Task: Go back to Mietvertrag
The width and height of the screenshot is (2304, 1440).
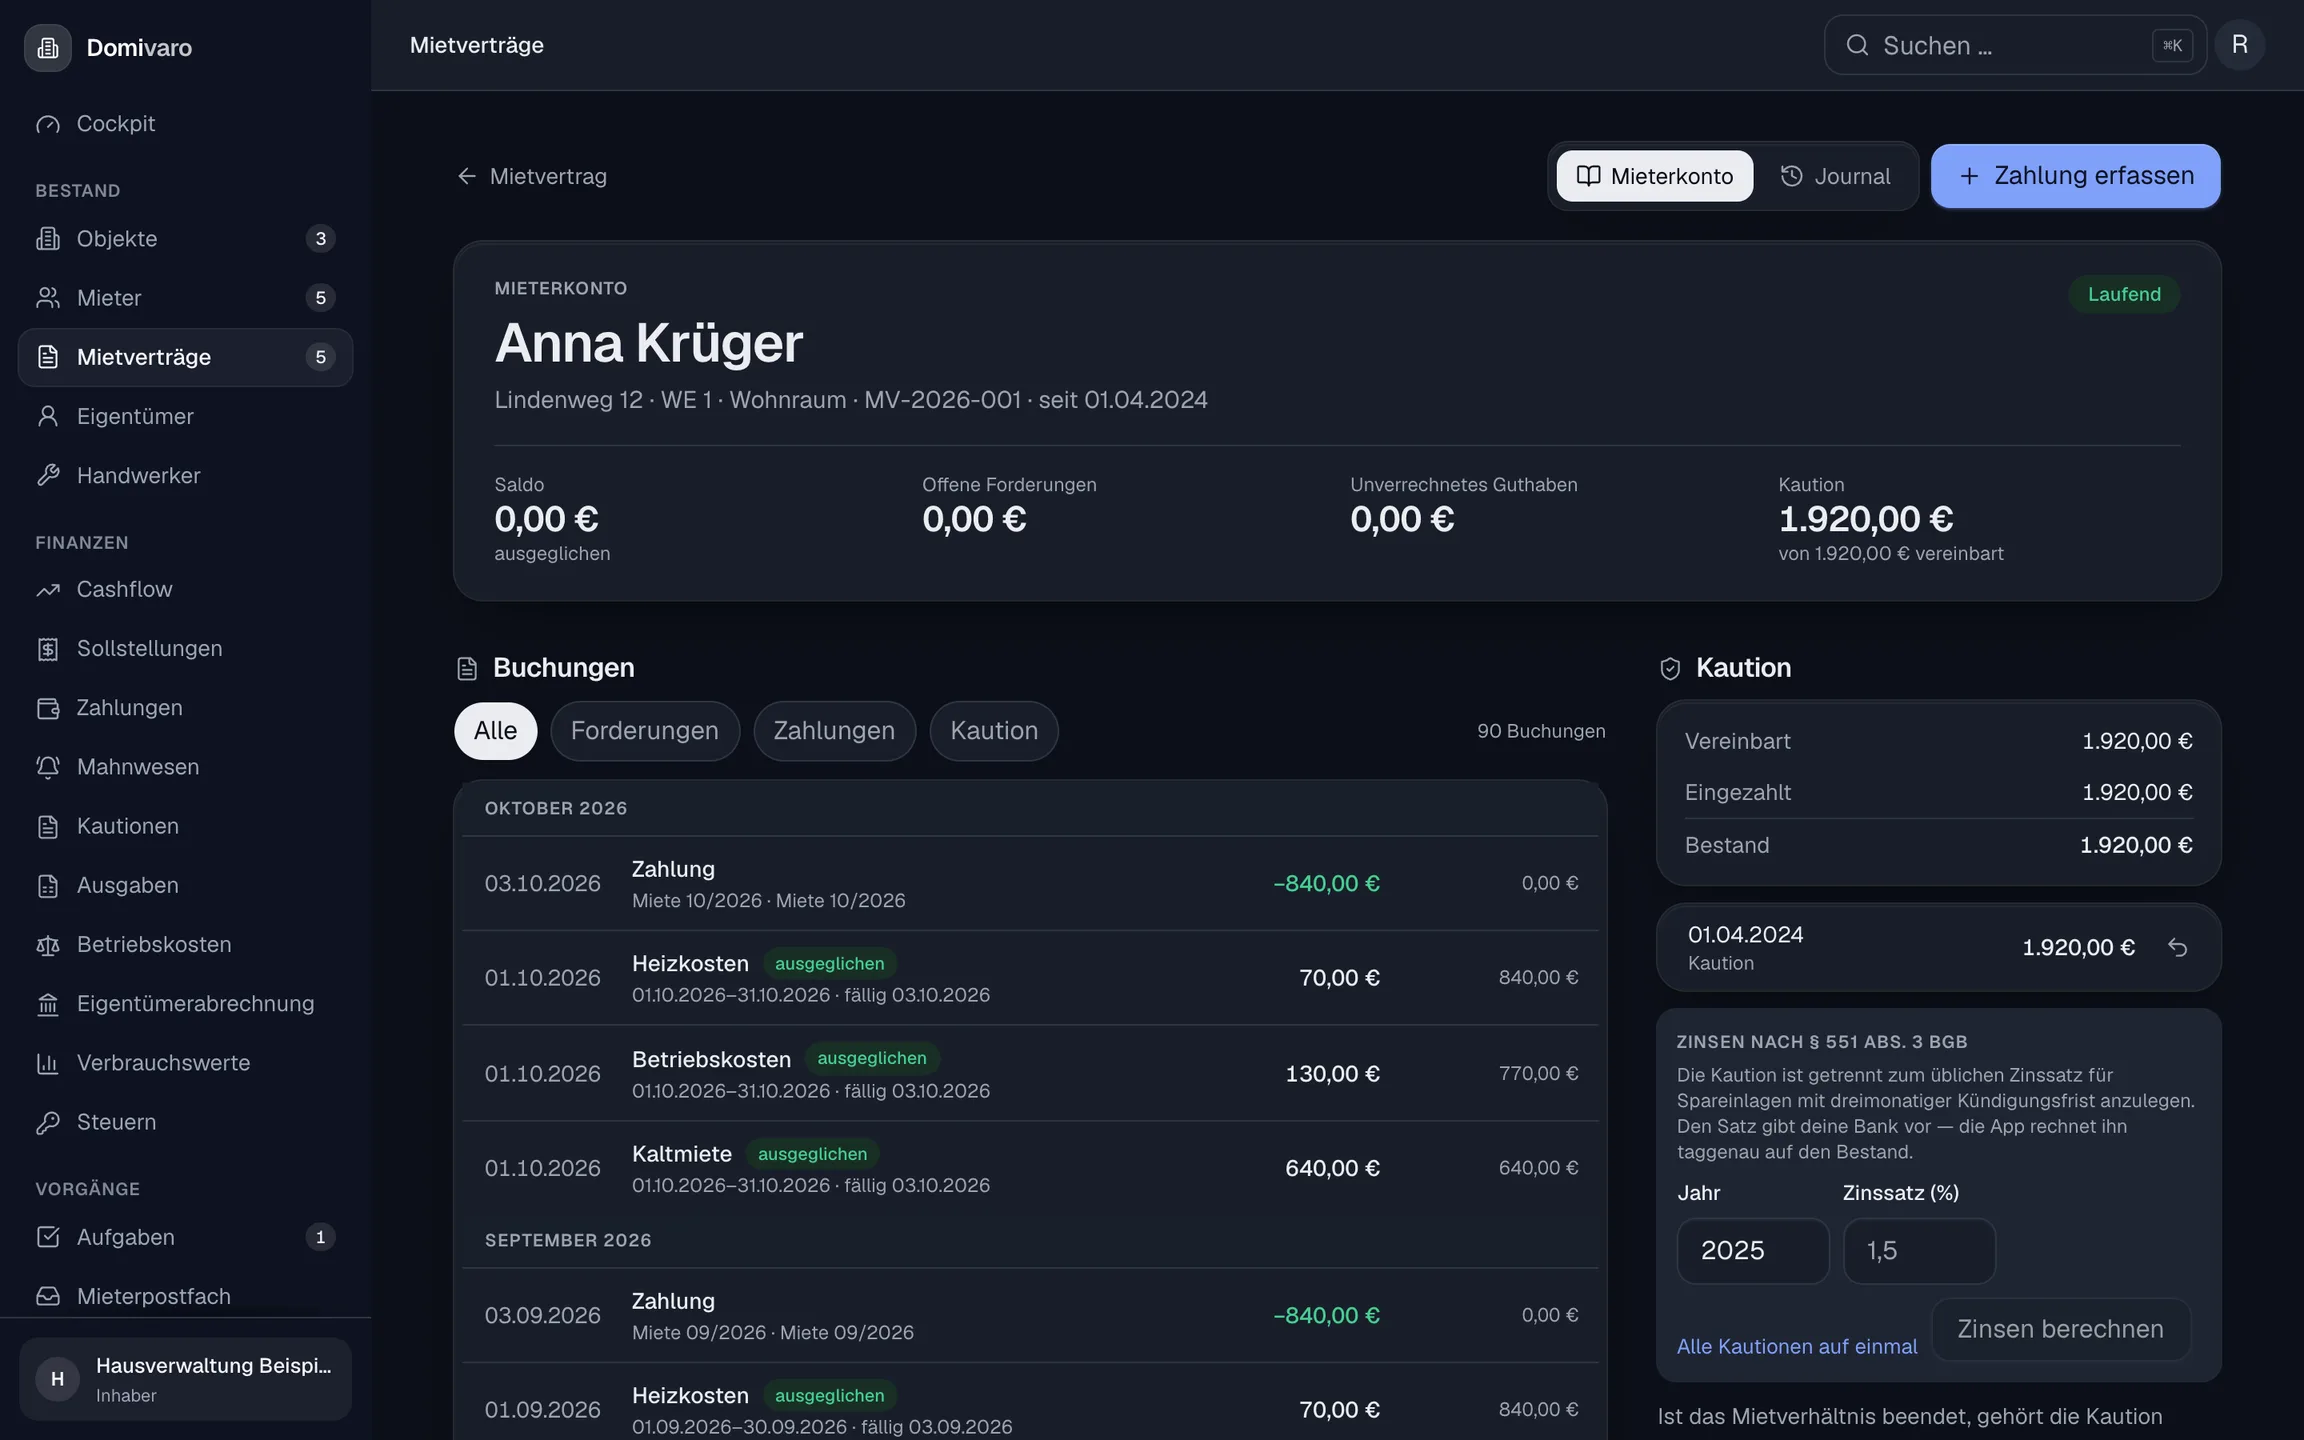Action: point(532,176)
